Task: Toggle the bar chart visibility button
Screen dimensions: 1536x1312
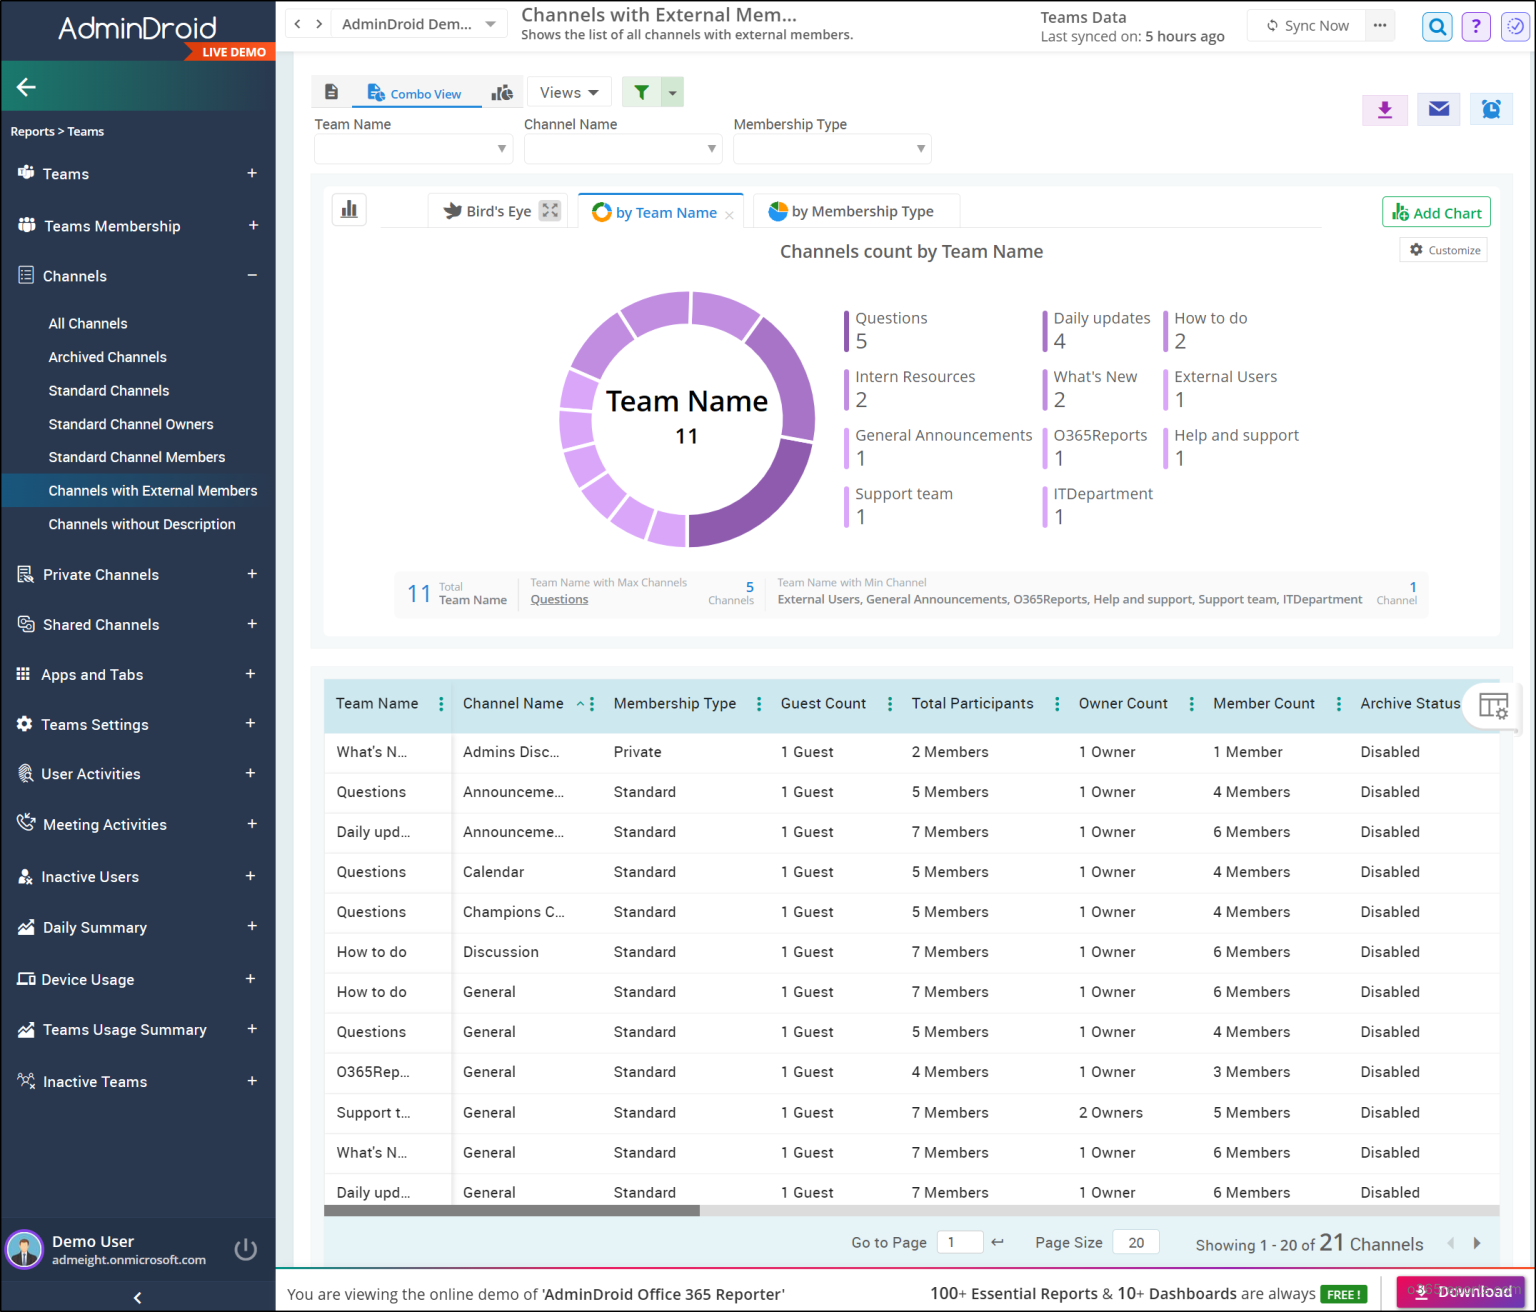Action: pyautogui.click(x=349, y=209)
